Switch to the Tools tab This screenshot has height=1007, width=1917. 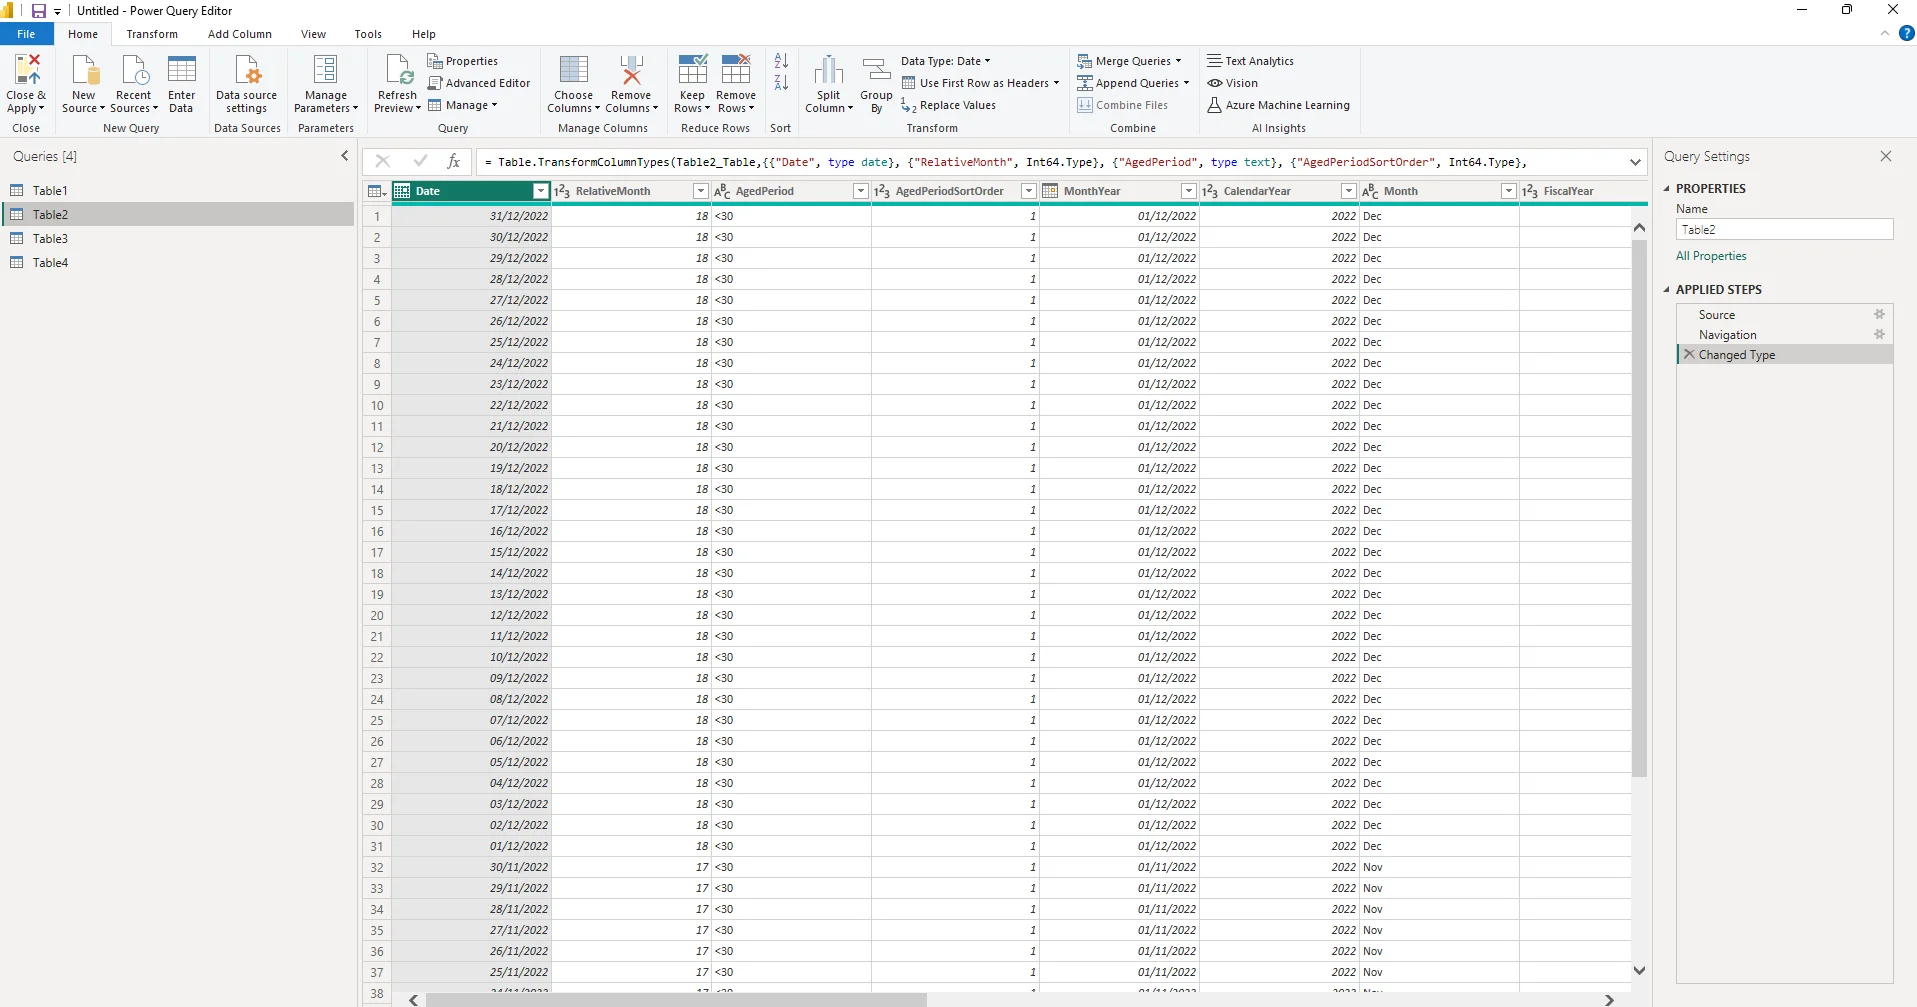(368, 34)
